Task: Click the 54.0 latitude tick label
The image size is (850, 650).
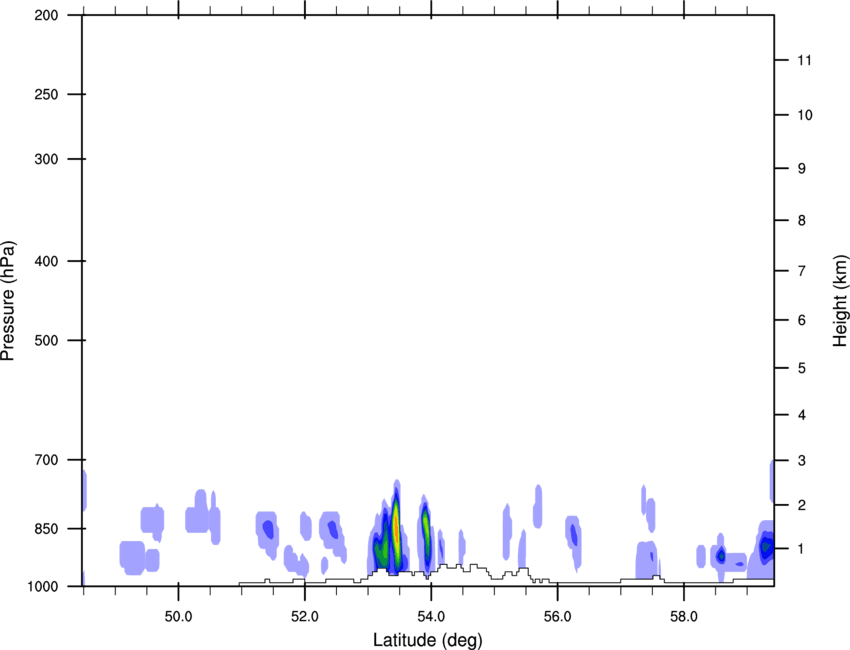Action: click(432, 617)
